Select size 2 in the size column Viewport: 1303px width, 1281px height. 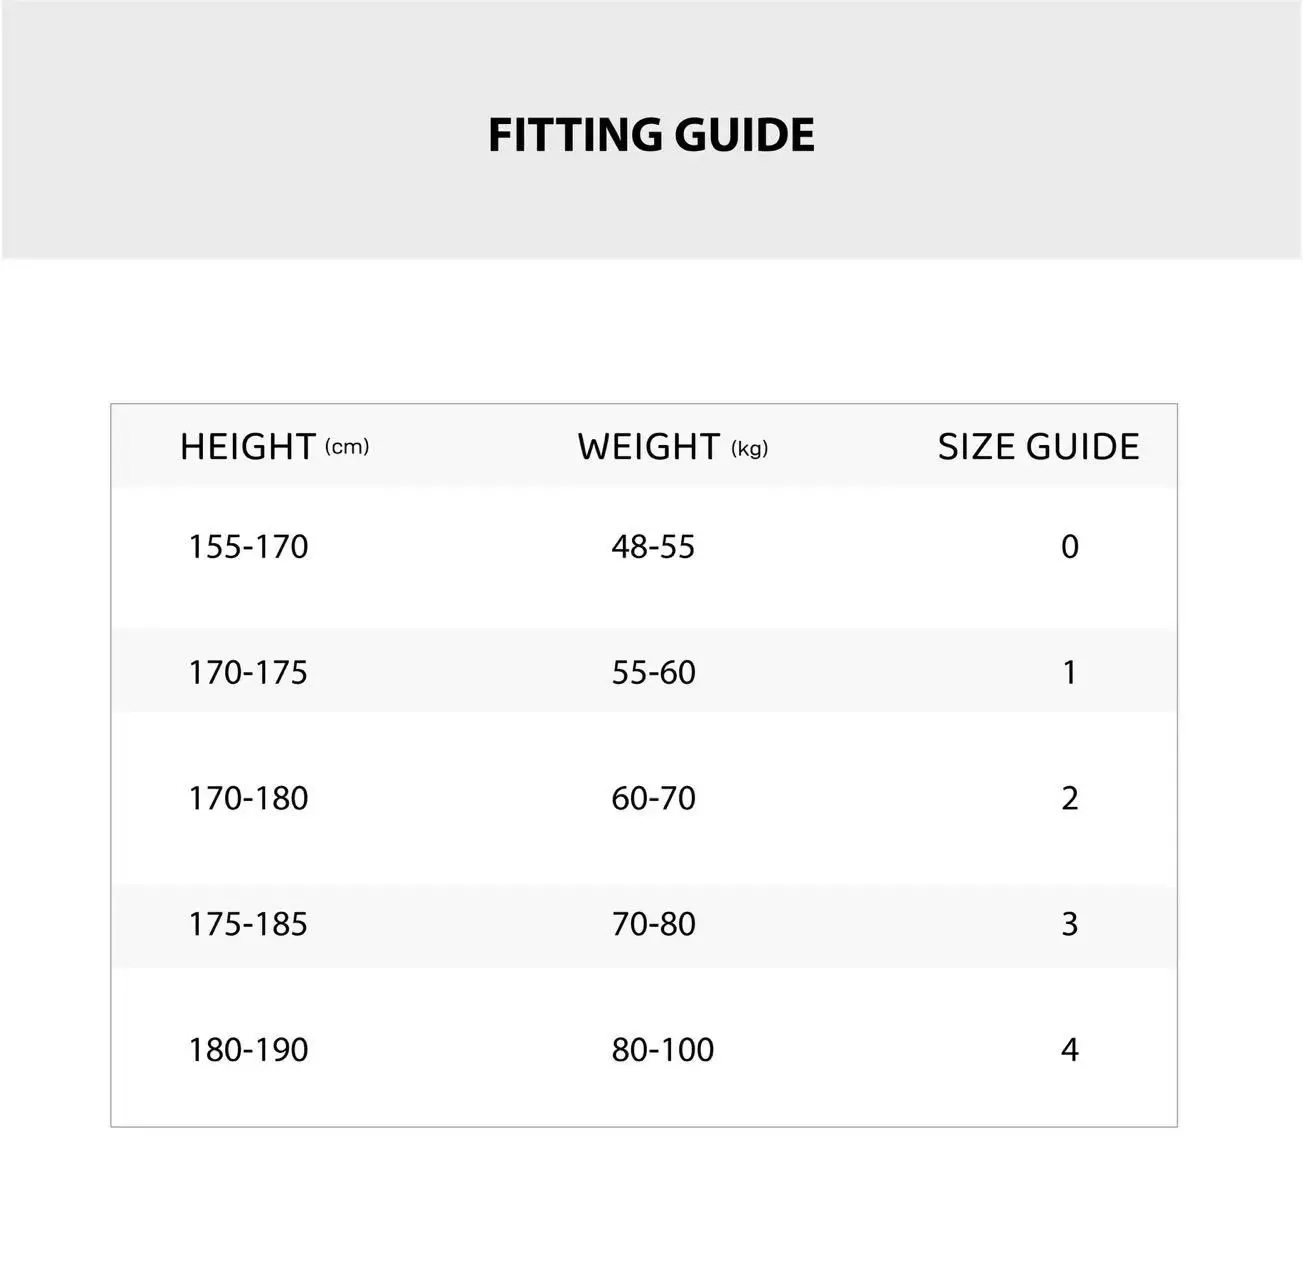[1069, 799]
